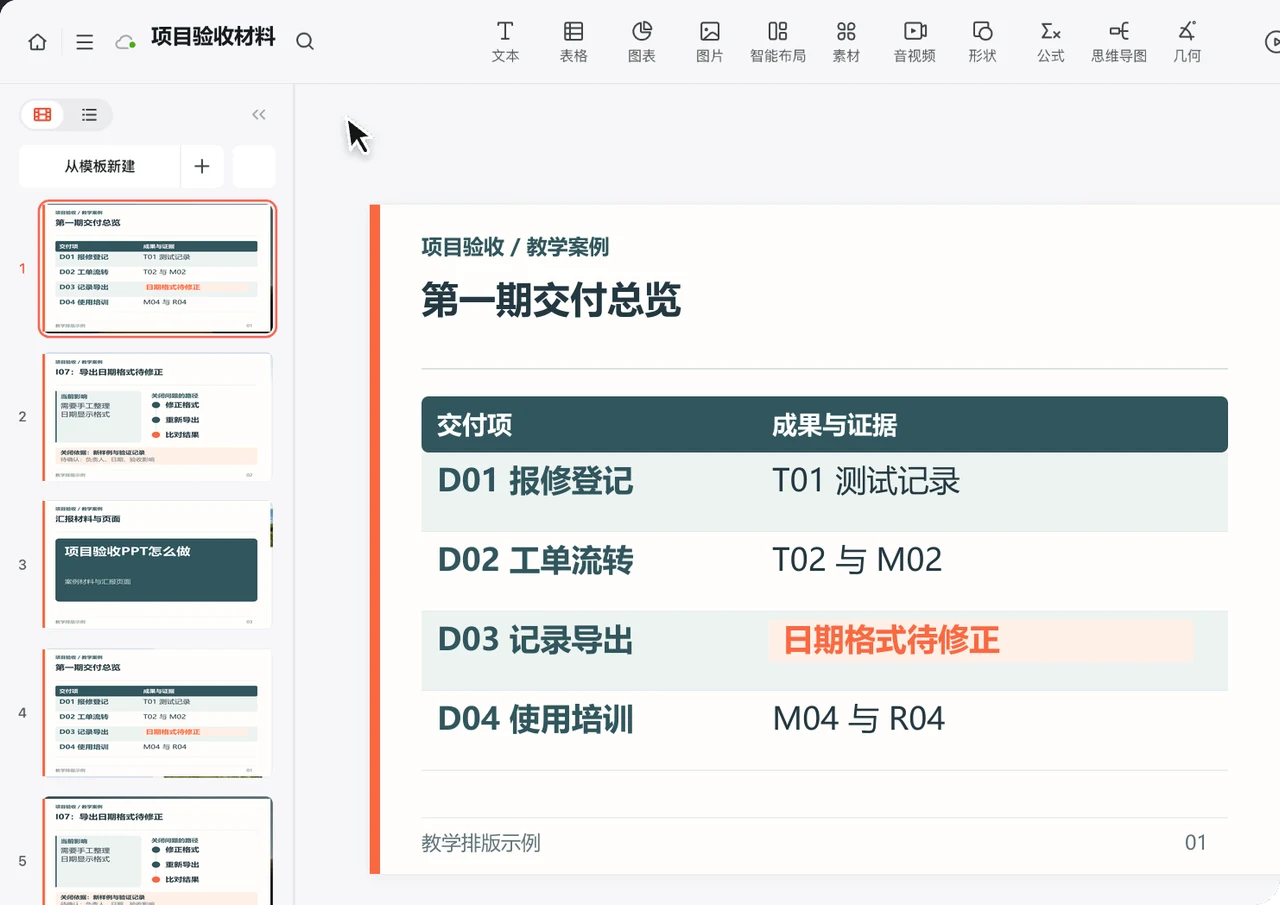Insert a formula with 公式

click(1051, 42)
